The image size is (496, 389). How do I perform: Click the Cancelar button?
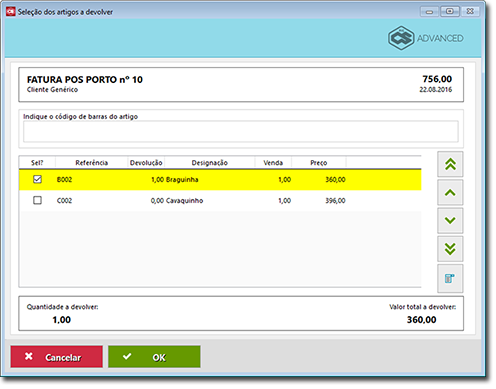point(56,357)
